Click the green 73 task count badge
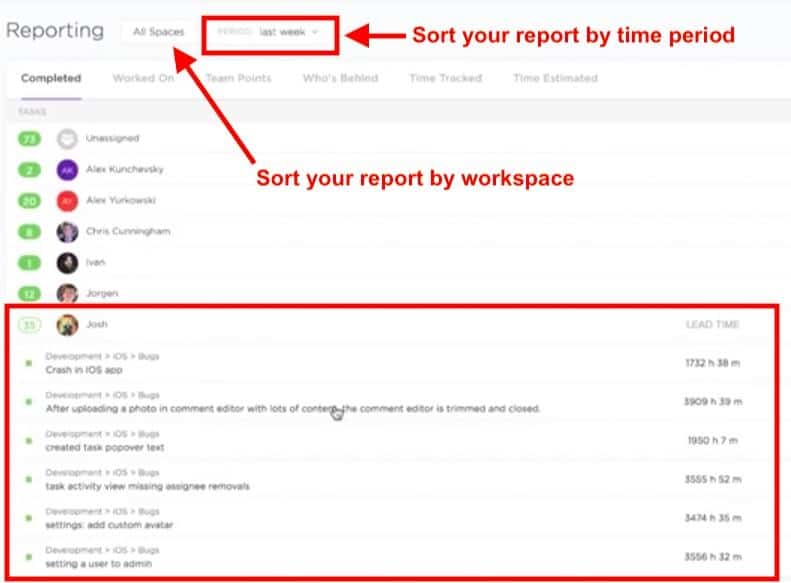The image size is (791, 583). coord(30,139)
